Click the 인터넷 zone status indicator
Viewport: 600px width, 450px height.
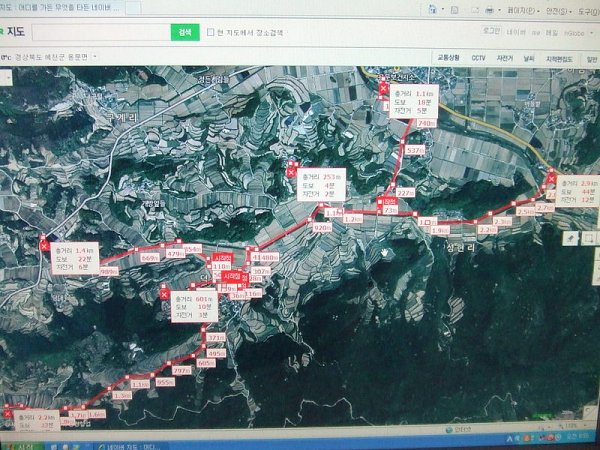coord(457,430)
